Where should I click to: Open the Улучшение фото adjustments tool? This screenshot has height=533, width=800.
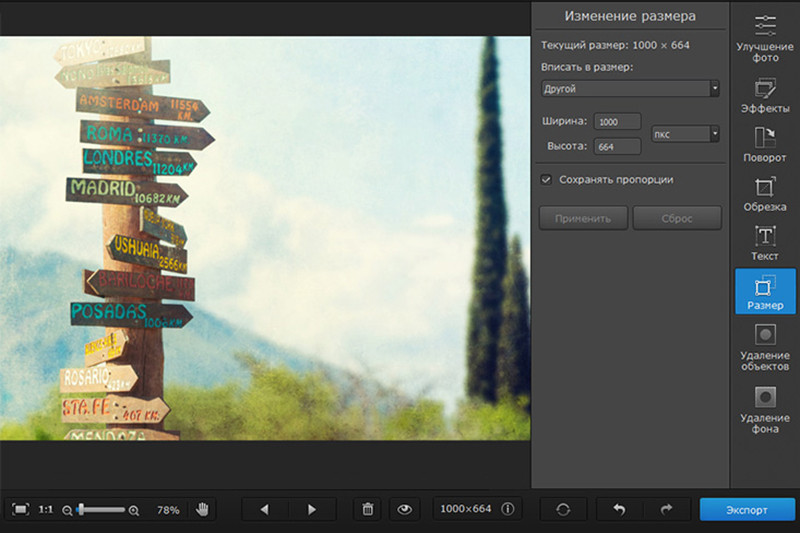765,39
